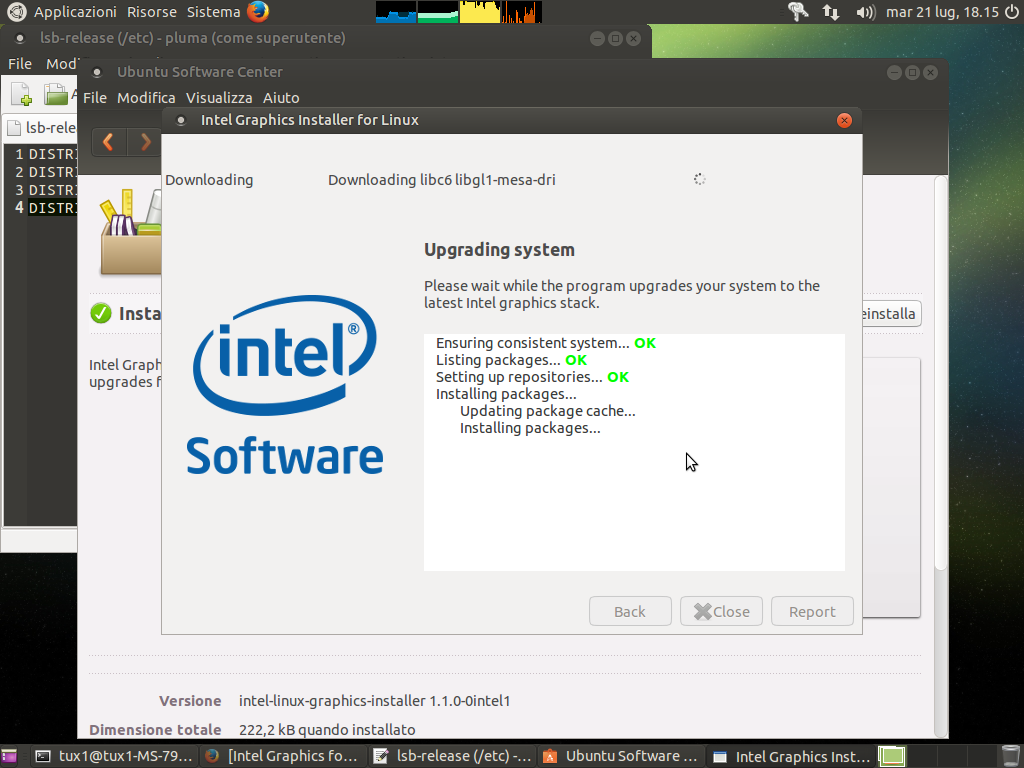
Task: Click the new document icon in pluma
Action: click(x=21, y=95)
